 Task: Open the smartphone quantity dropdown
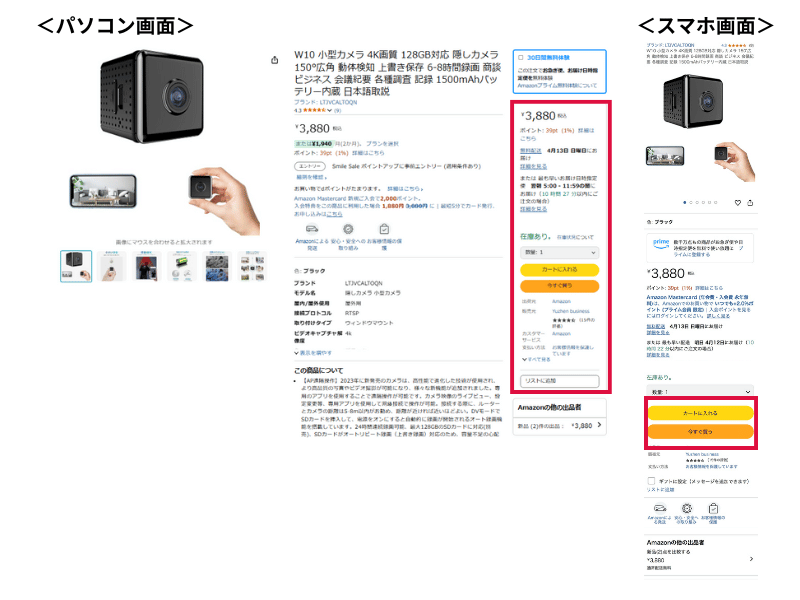[699, 391]
